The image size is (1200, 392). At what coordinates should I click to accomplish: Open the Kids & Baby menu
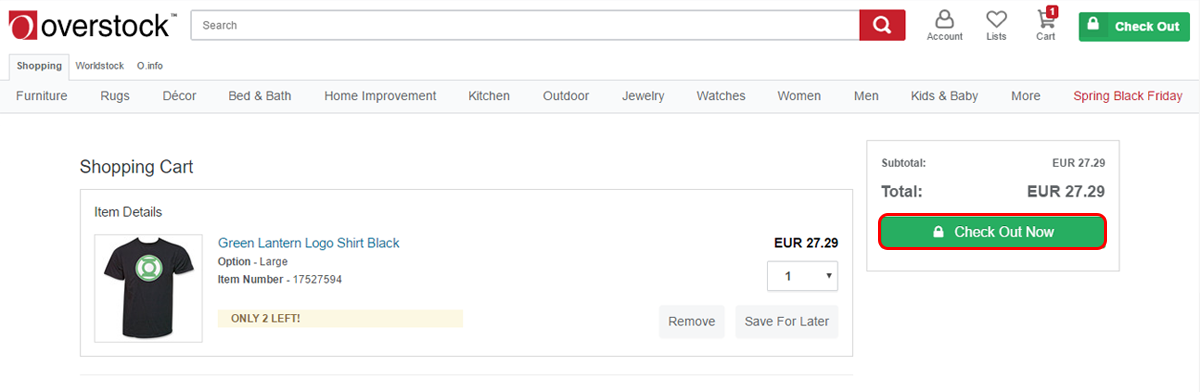click(x=944, y=96)
